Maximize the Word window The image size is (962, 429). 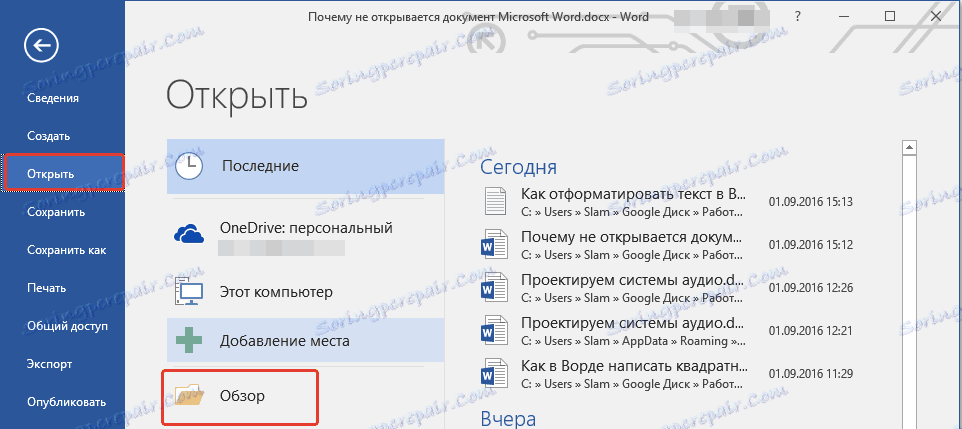(x=890, y=17)
